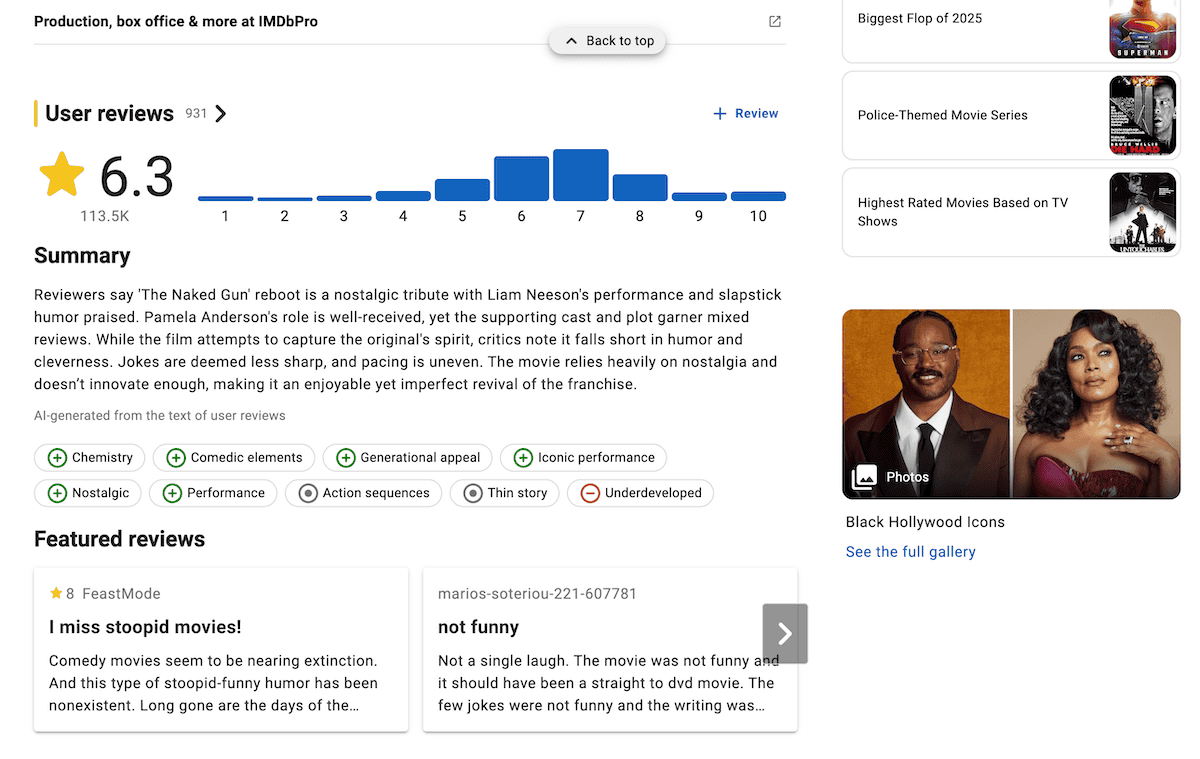The height and width of the screenshot is (759, 1200).
Task: Select the Thin story chip
Action: (x=503, y=493)
